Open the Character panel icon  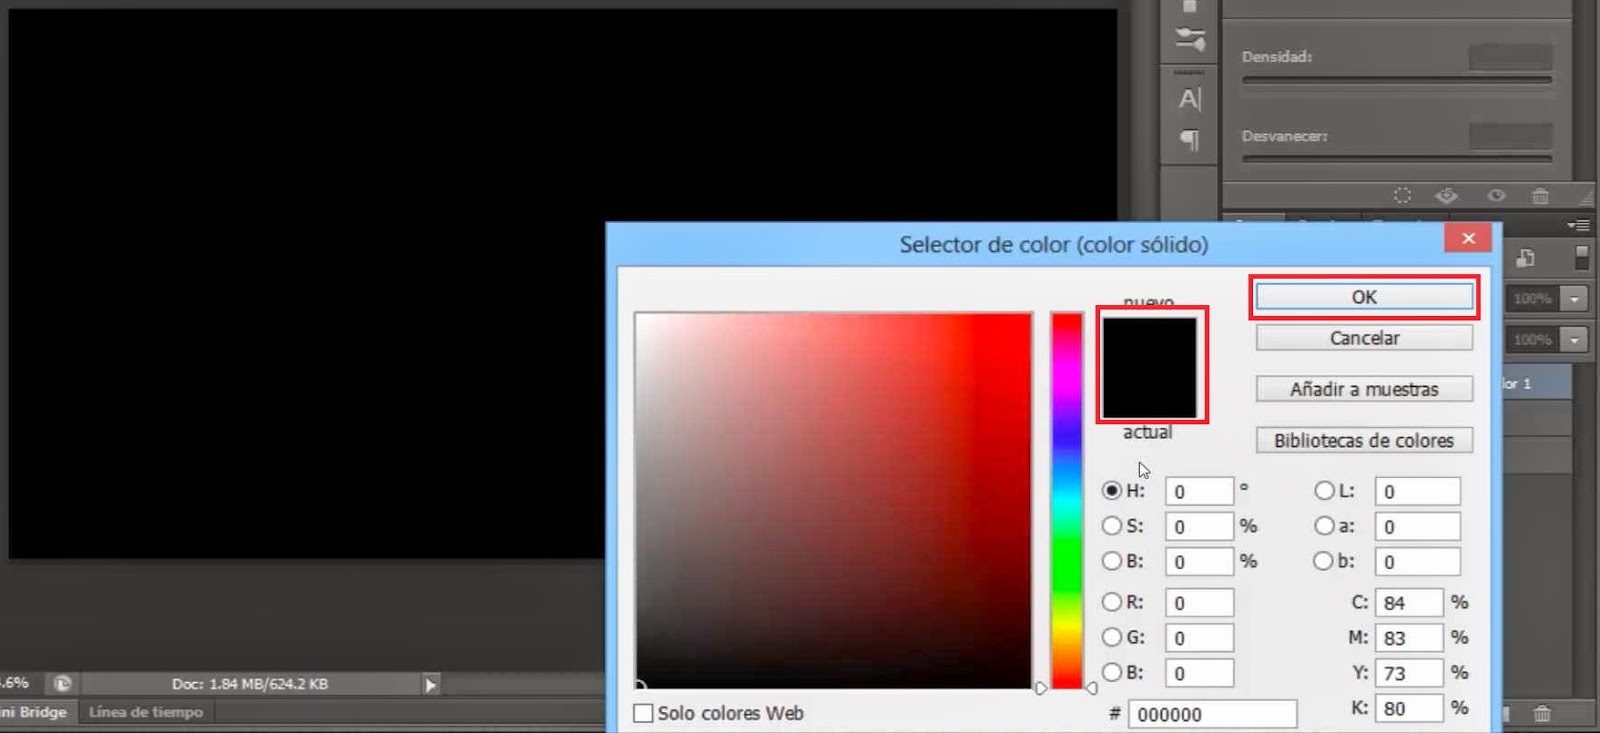[1190, 99]
